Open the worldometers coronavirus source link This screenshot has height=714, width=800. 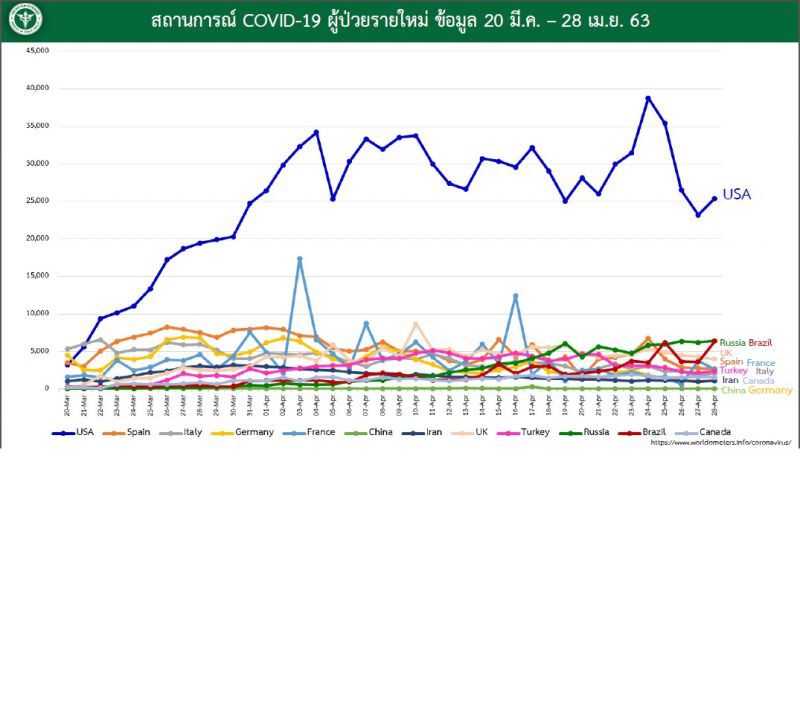721,442
